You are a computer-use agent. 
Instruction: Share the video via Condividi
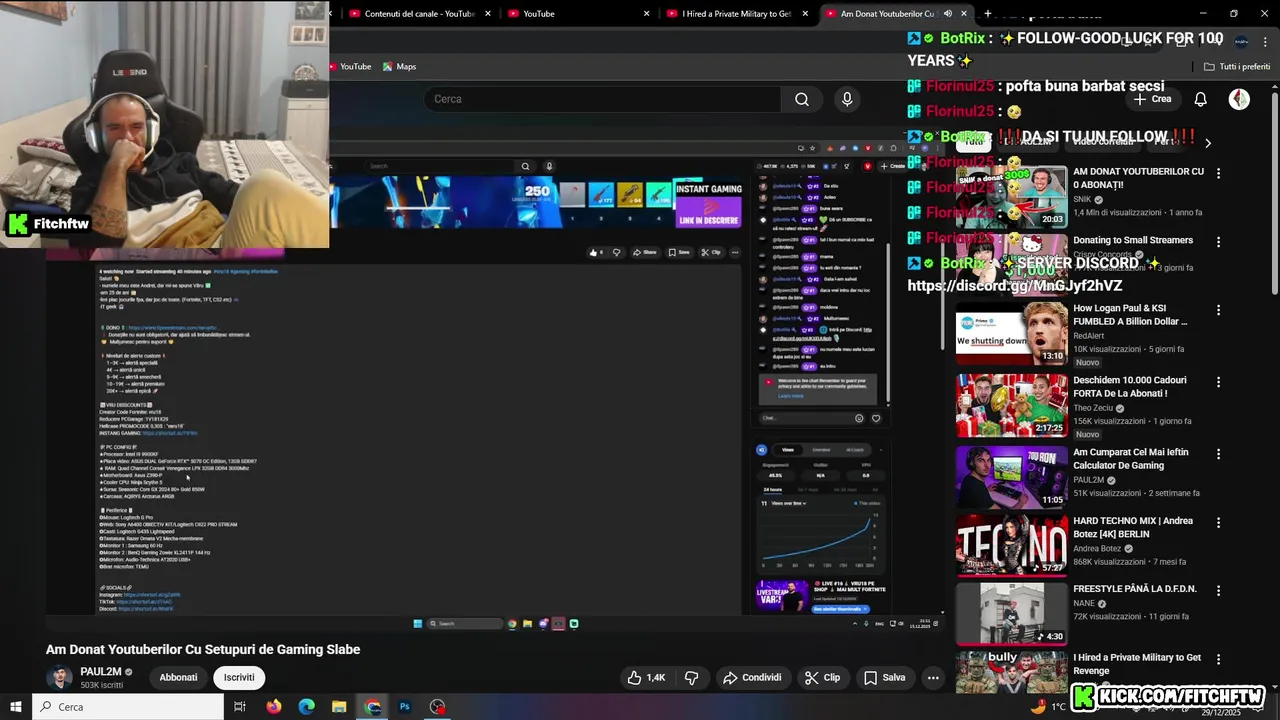[x=752, y=677]
